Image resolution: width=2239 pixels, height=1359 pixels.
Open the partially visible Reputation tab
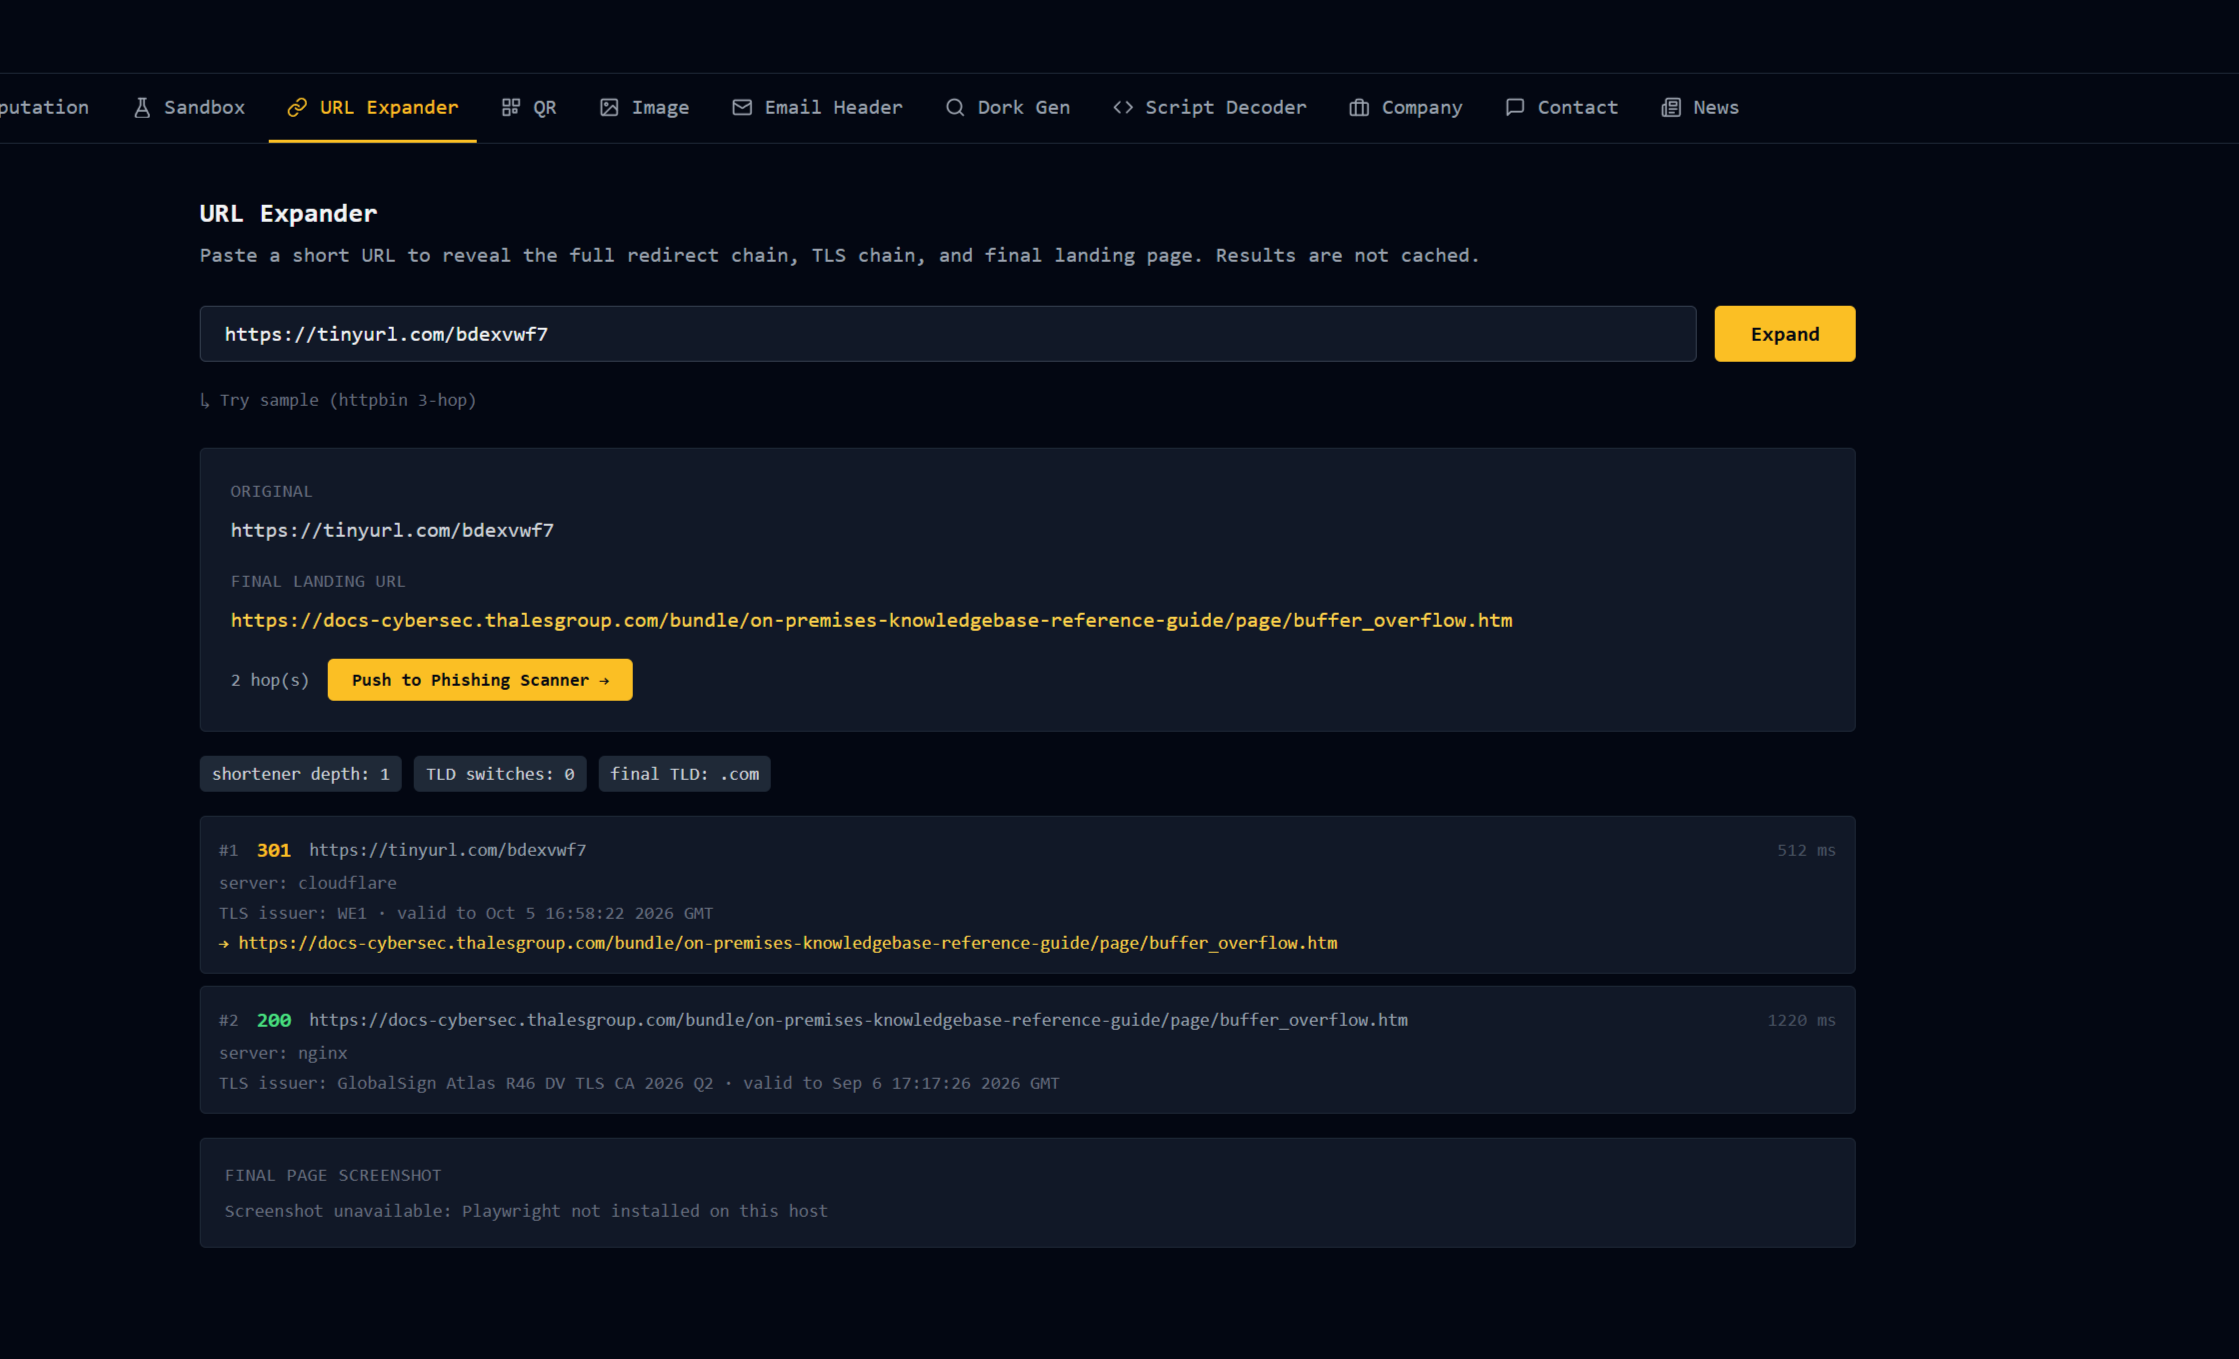tap(44, 107)
